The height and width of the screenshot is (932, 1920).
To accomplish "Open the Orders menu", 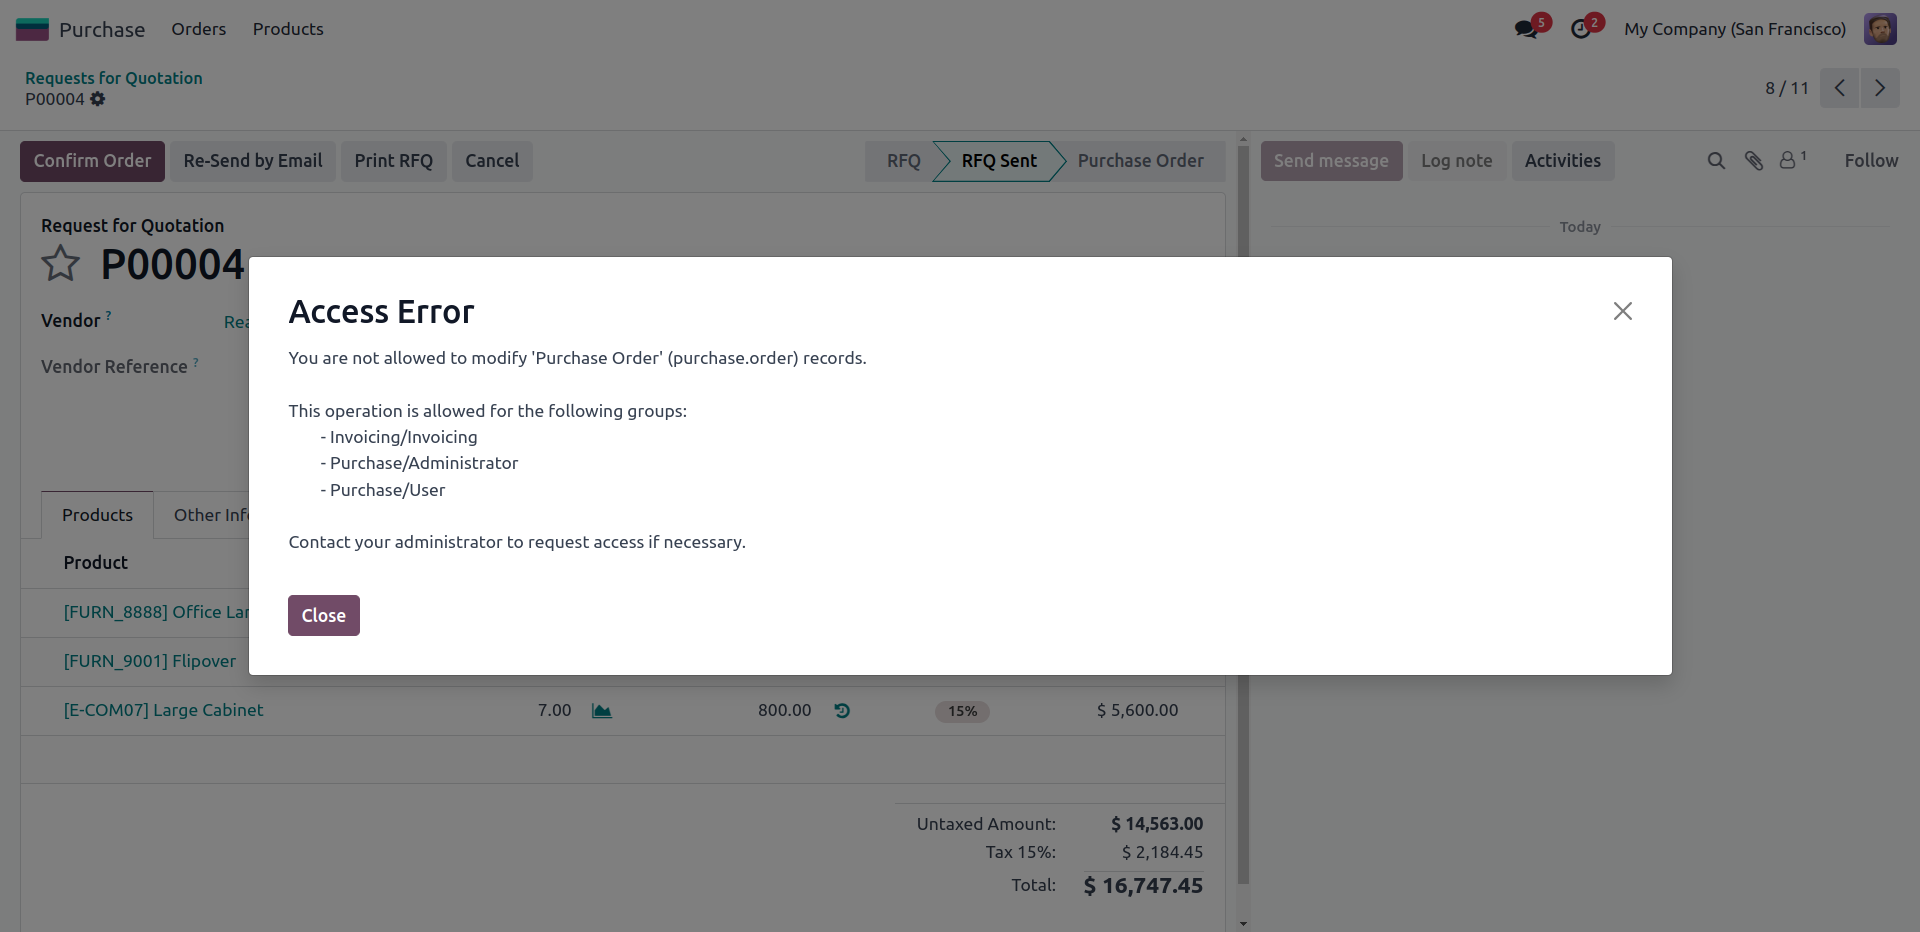I will [x=198, y=29].
